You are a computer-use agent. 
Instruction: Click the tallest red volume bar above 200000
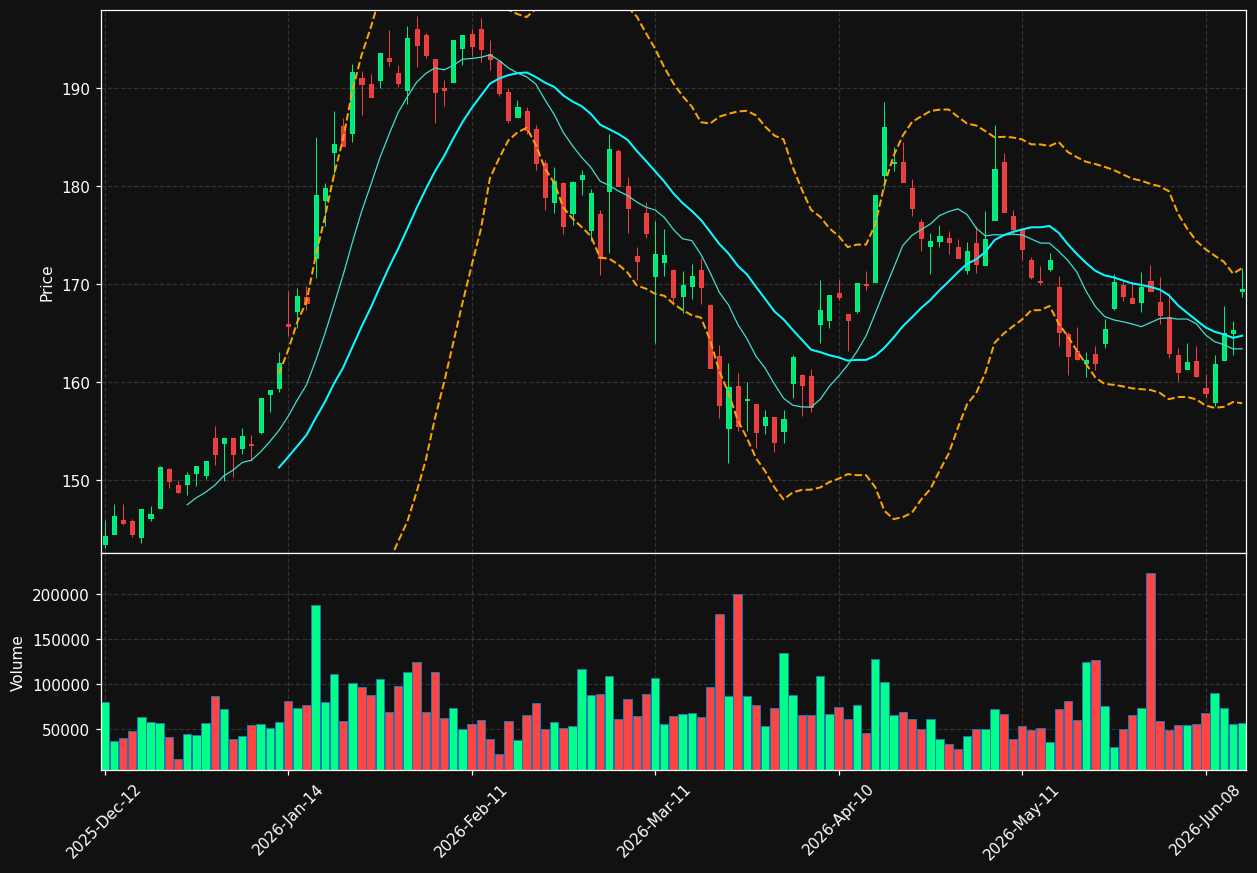coord(1151,671)
